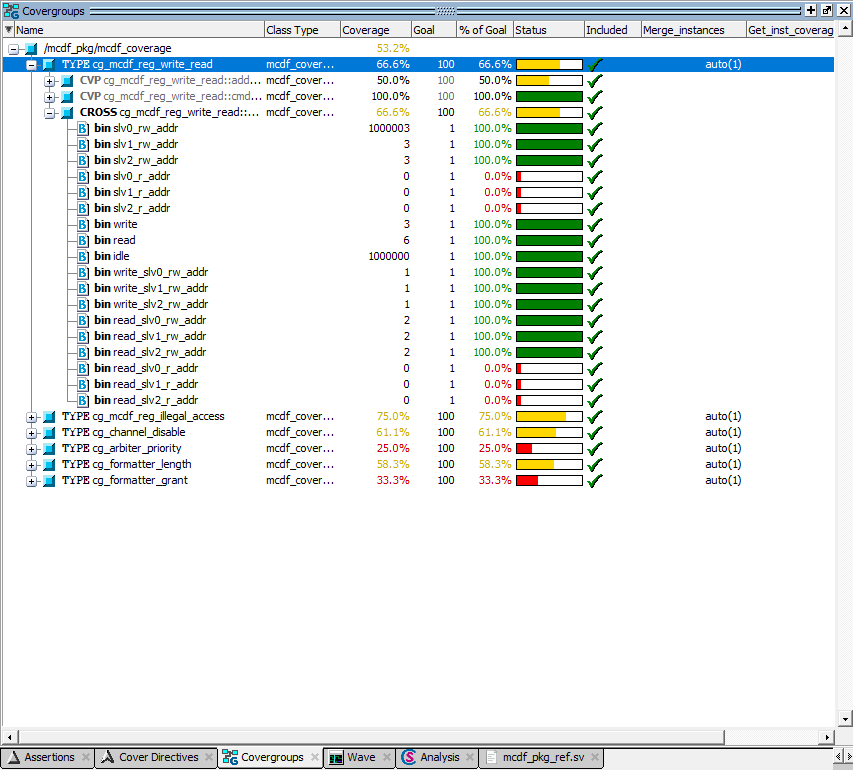
Task: Click the filter funnel icon above the Name column
Action: click(x=8, y=30)
